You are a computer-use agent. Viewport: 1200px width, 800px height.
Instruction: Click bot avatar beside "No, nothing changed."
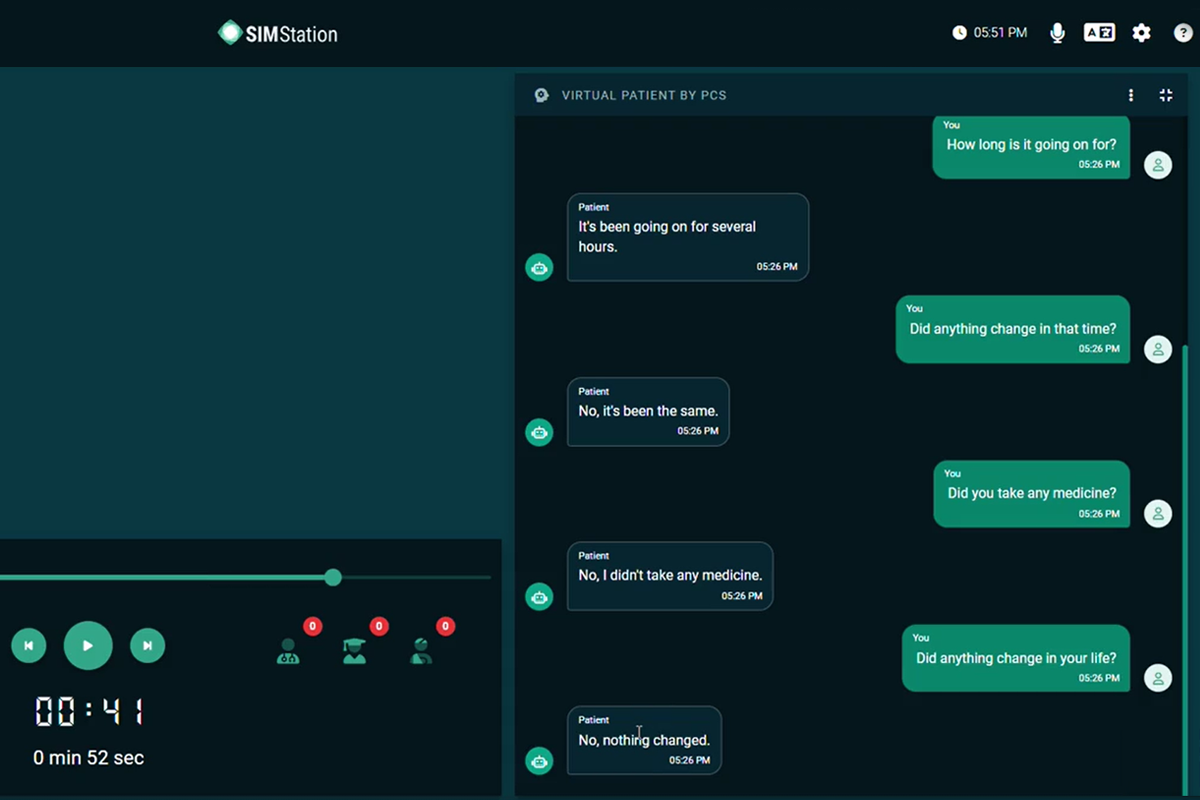pyautogui.click(x=540, y=760)
